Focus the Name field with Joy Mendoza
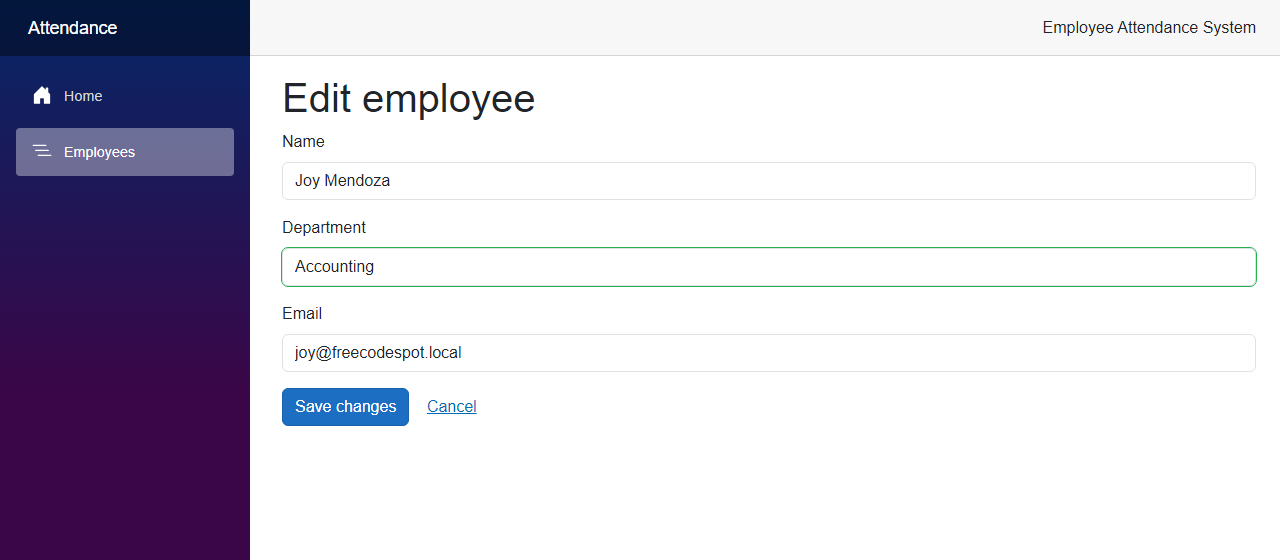This screenshot has height=560, width=1280. pos(768,181)
